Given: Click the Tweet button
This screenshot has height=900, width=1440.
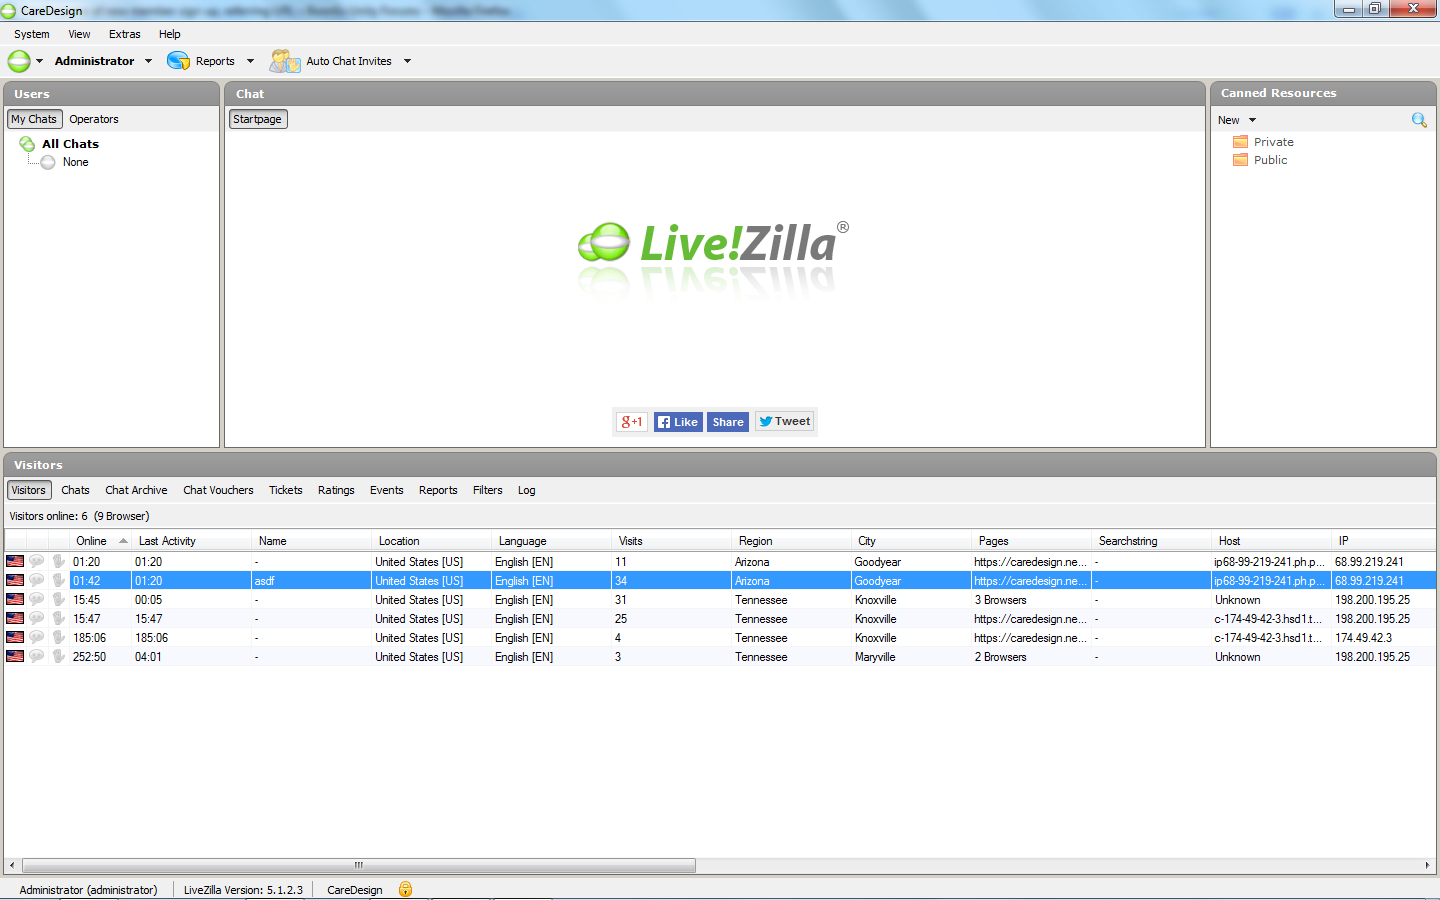Looking at the screenshot, I should pyautogui.click(x=785, y=422).
